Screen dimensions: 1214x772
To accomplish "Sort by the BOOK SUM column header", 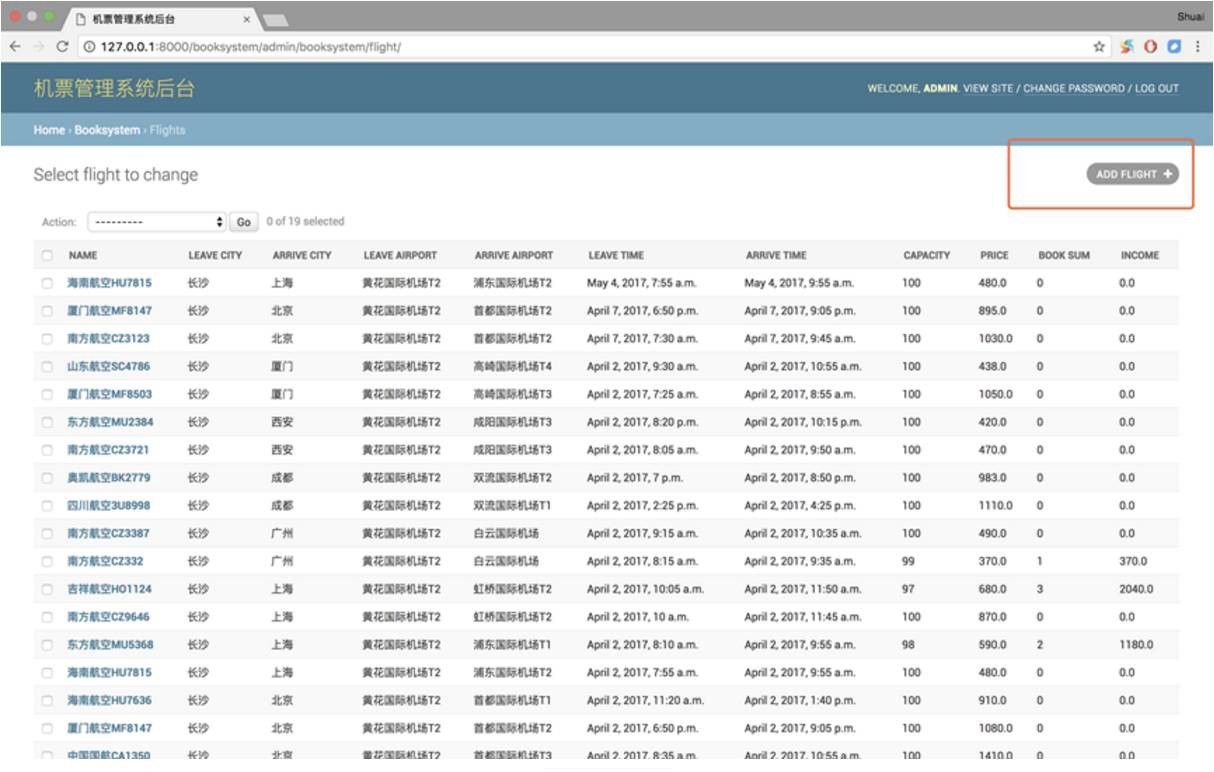I will click(1064, 255).
